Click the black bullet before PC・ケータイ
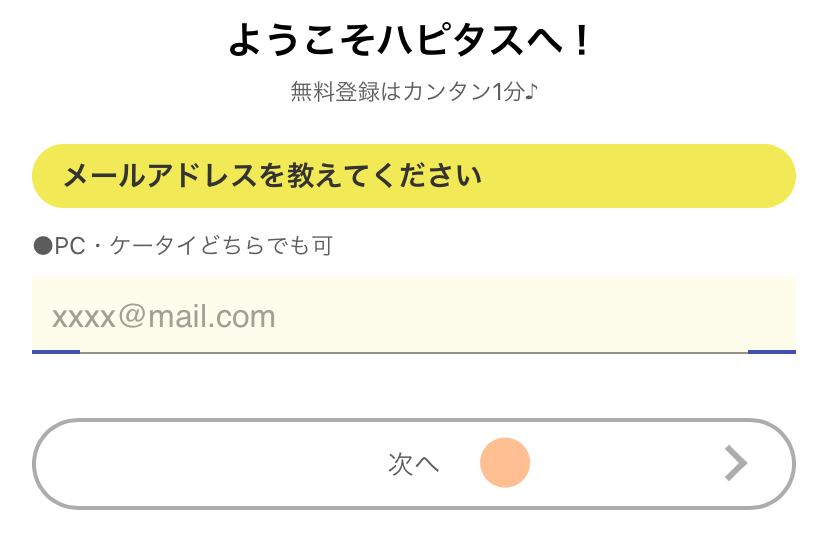This screenshot has height=545, width=828. tap(42, 246)
